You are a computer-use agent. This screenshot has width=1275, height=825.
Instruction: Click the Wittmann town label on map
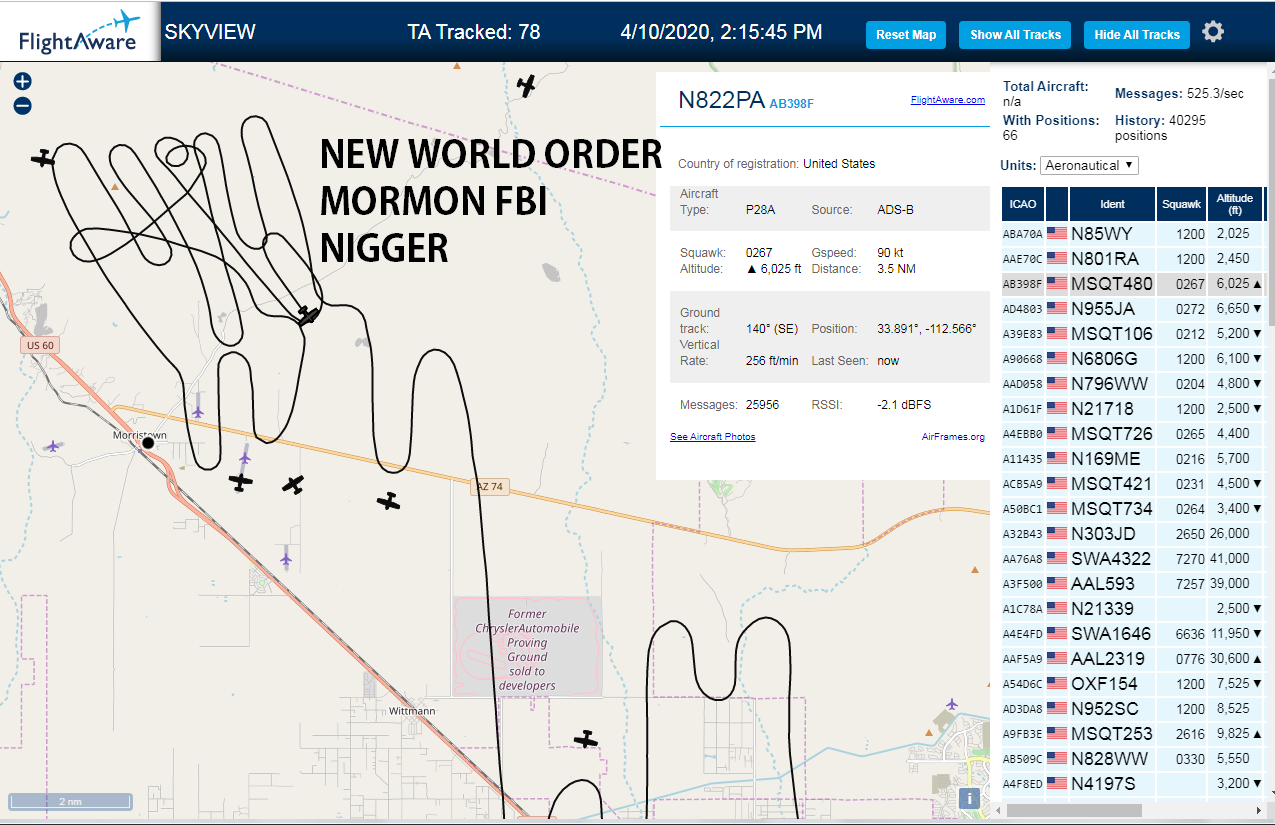(411, 711)
